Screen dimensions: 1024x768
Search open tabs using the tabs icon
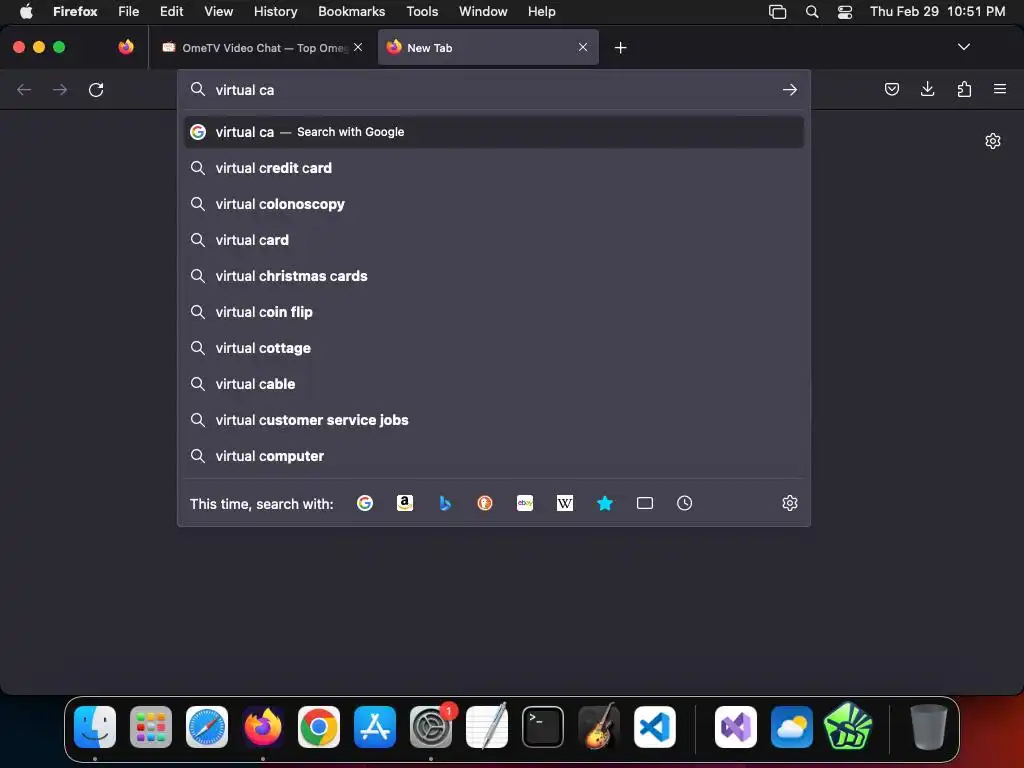pos(645,503)
